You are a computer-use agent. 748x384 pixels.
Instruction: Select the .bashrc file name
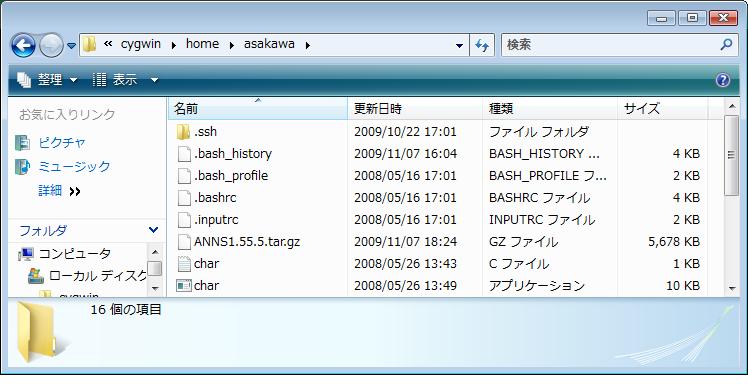tap(215, 197)
